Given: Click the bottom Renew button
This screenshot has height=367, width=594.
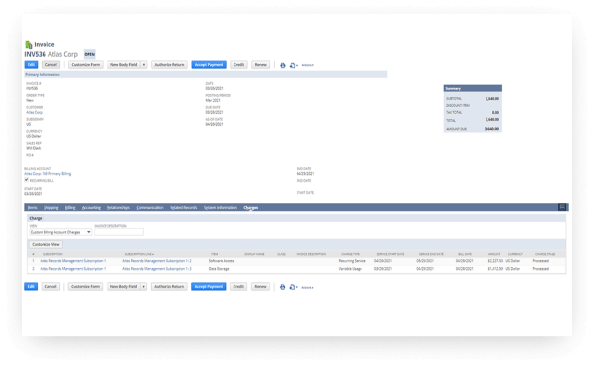Looking at the screenshot, I should coord(260,287).
